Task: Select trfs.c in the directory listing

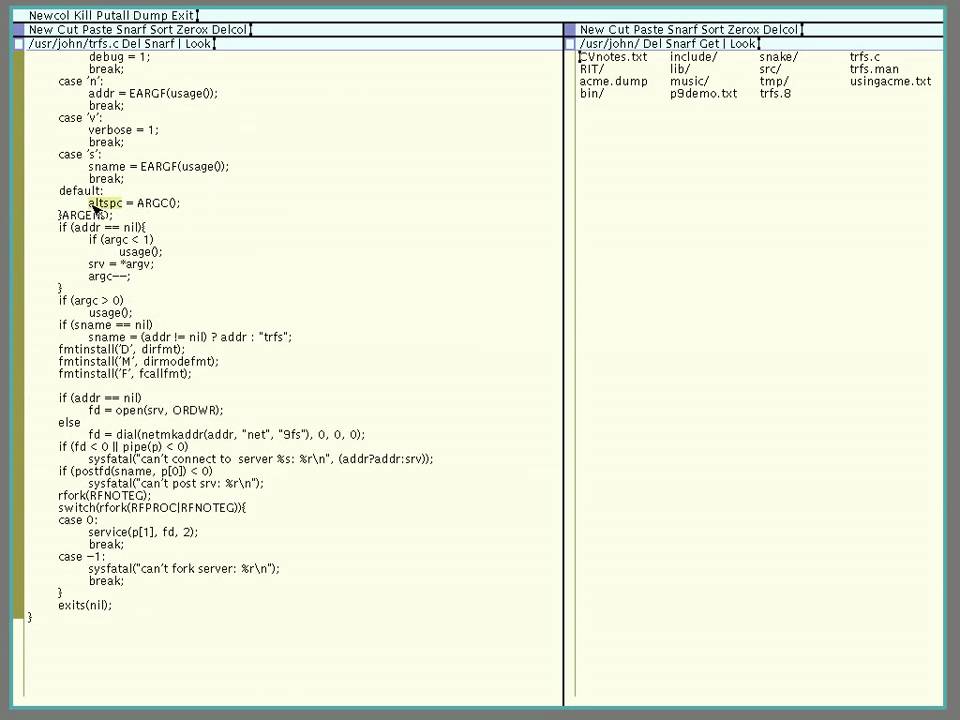Action: (x=865, y=57)
